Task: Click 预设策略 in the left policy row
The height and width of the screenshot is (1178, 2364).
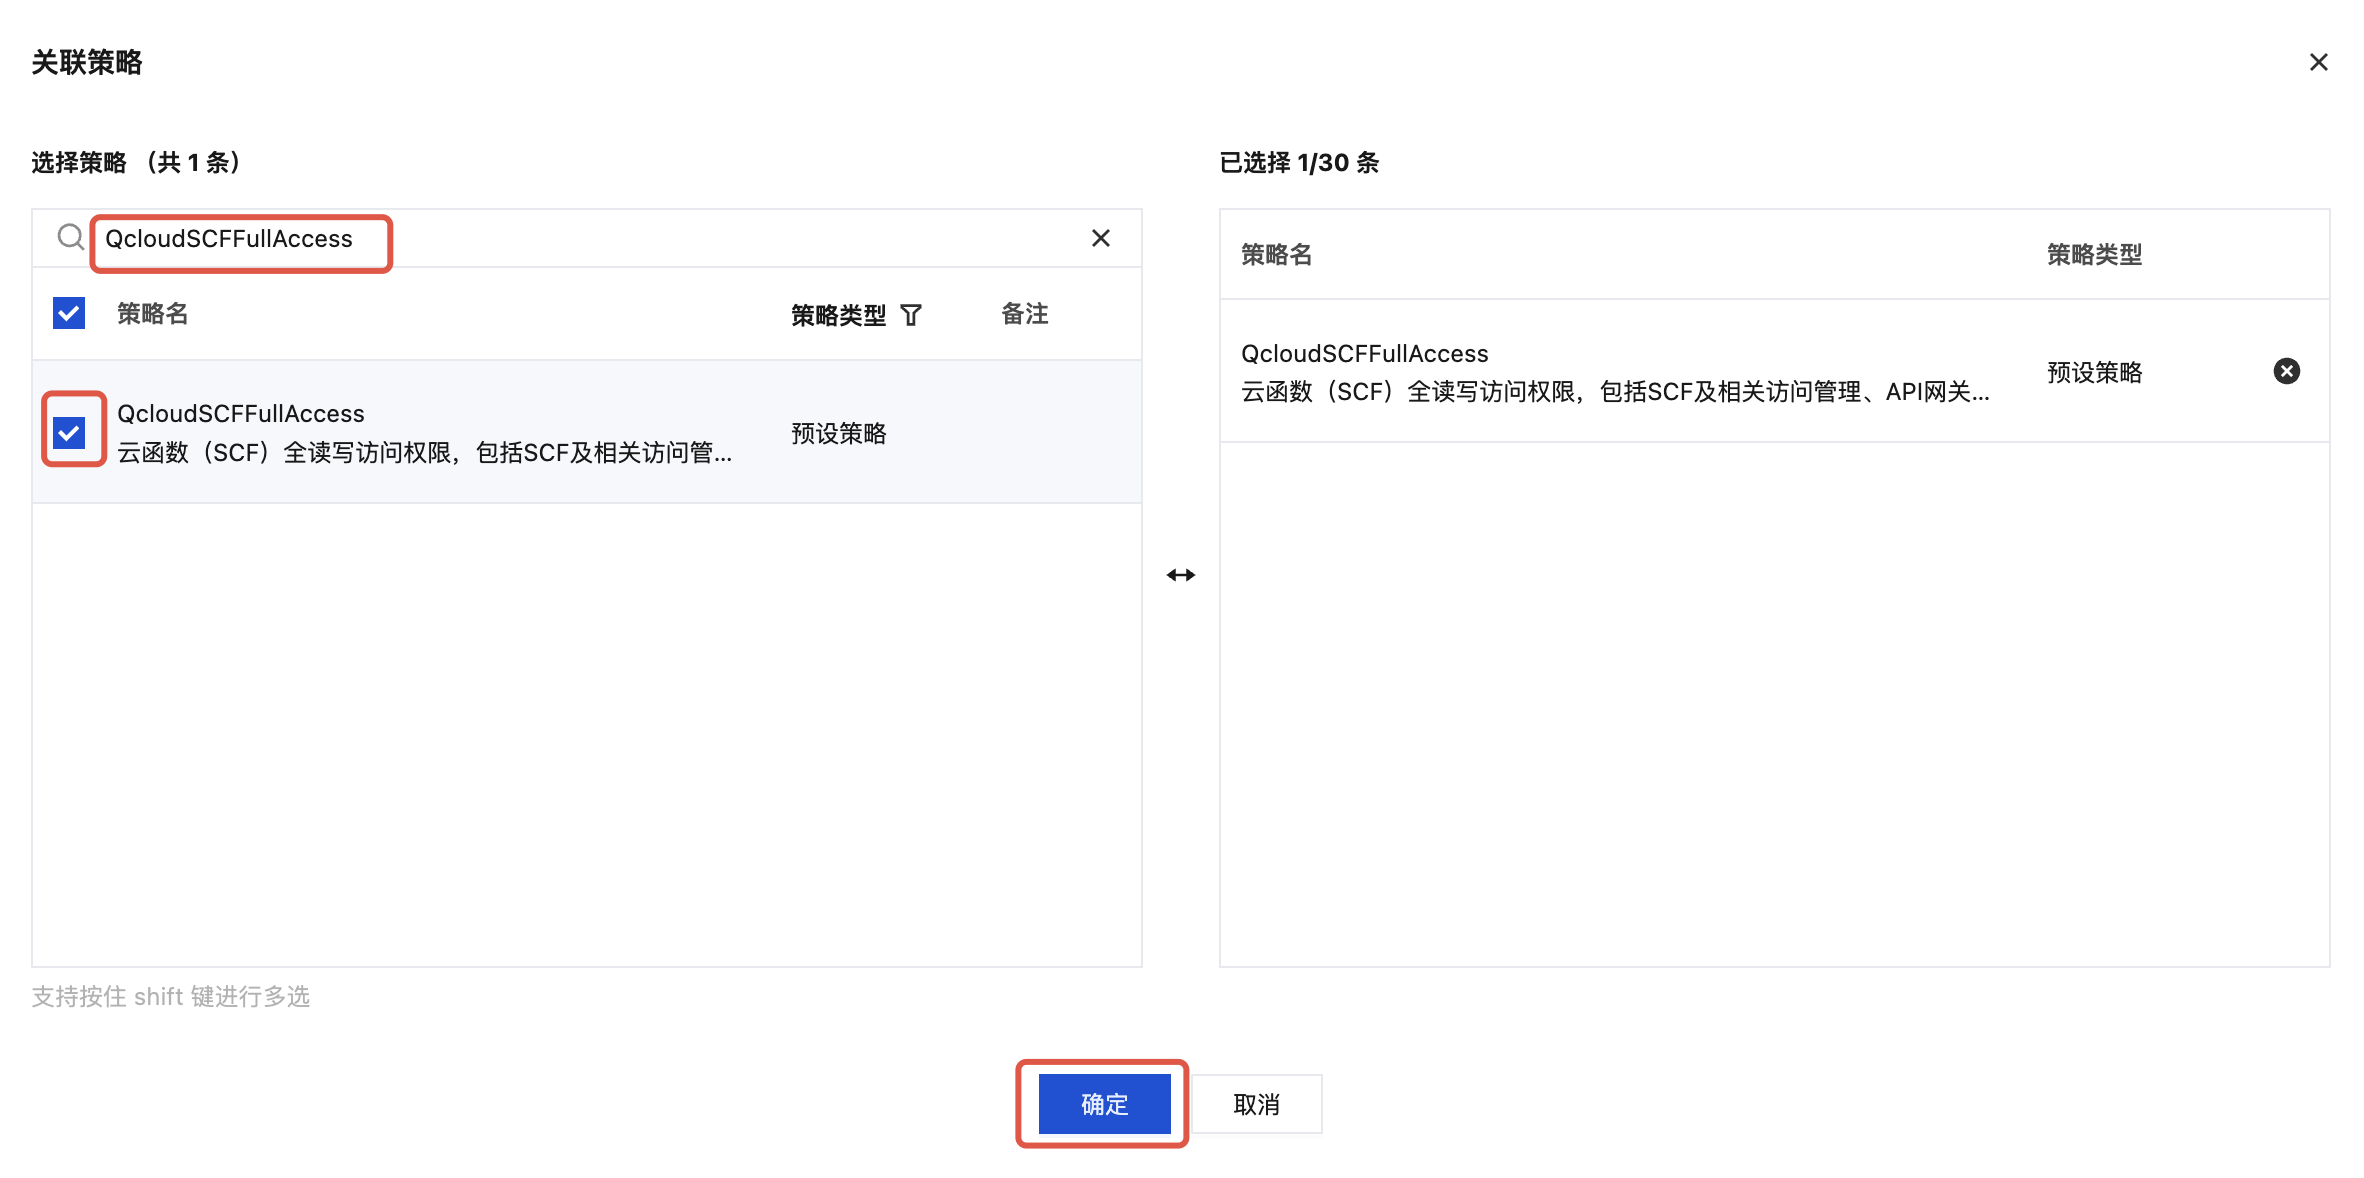Action: click(x=838, y=433)
